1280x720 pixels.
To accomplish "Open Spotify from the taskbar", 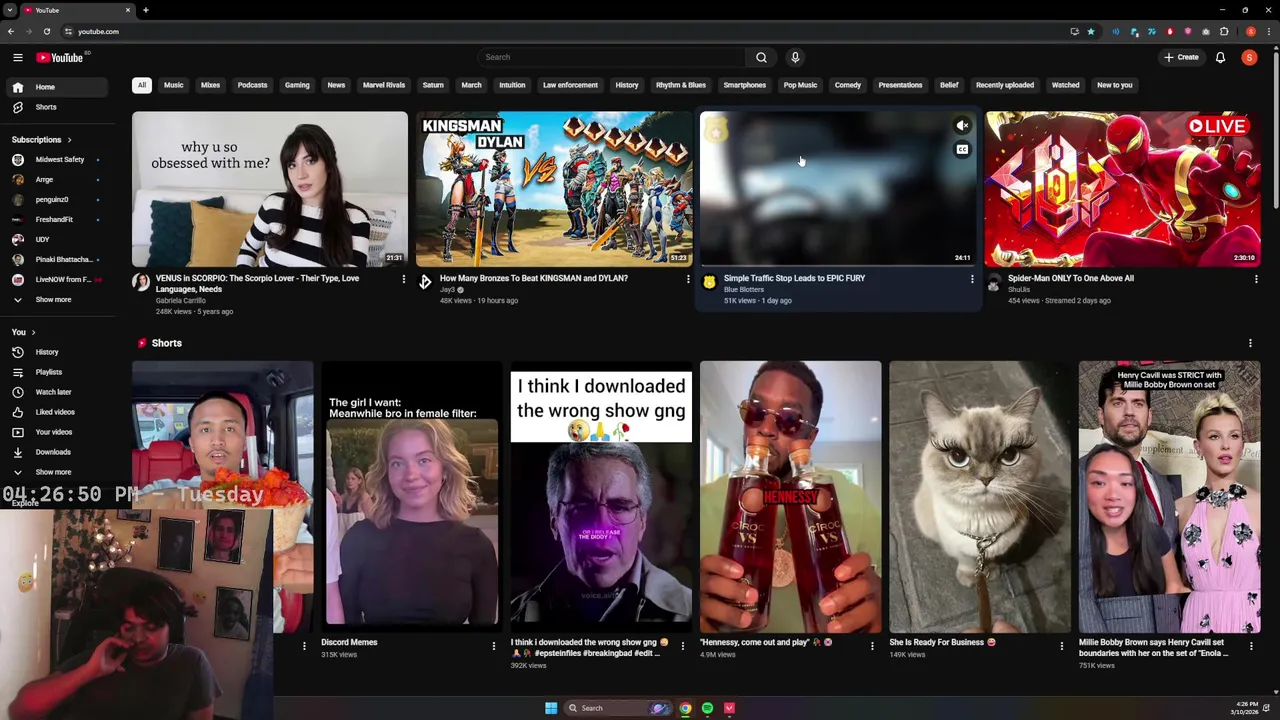I will point(707,708).
